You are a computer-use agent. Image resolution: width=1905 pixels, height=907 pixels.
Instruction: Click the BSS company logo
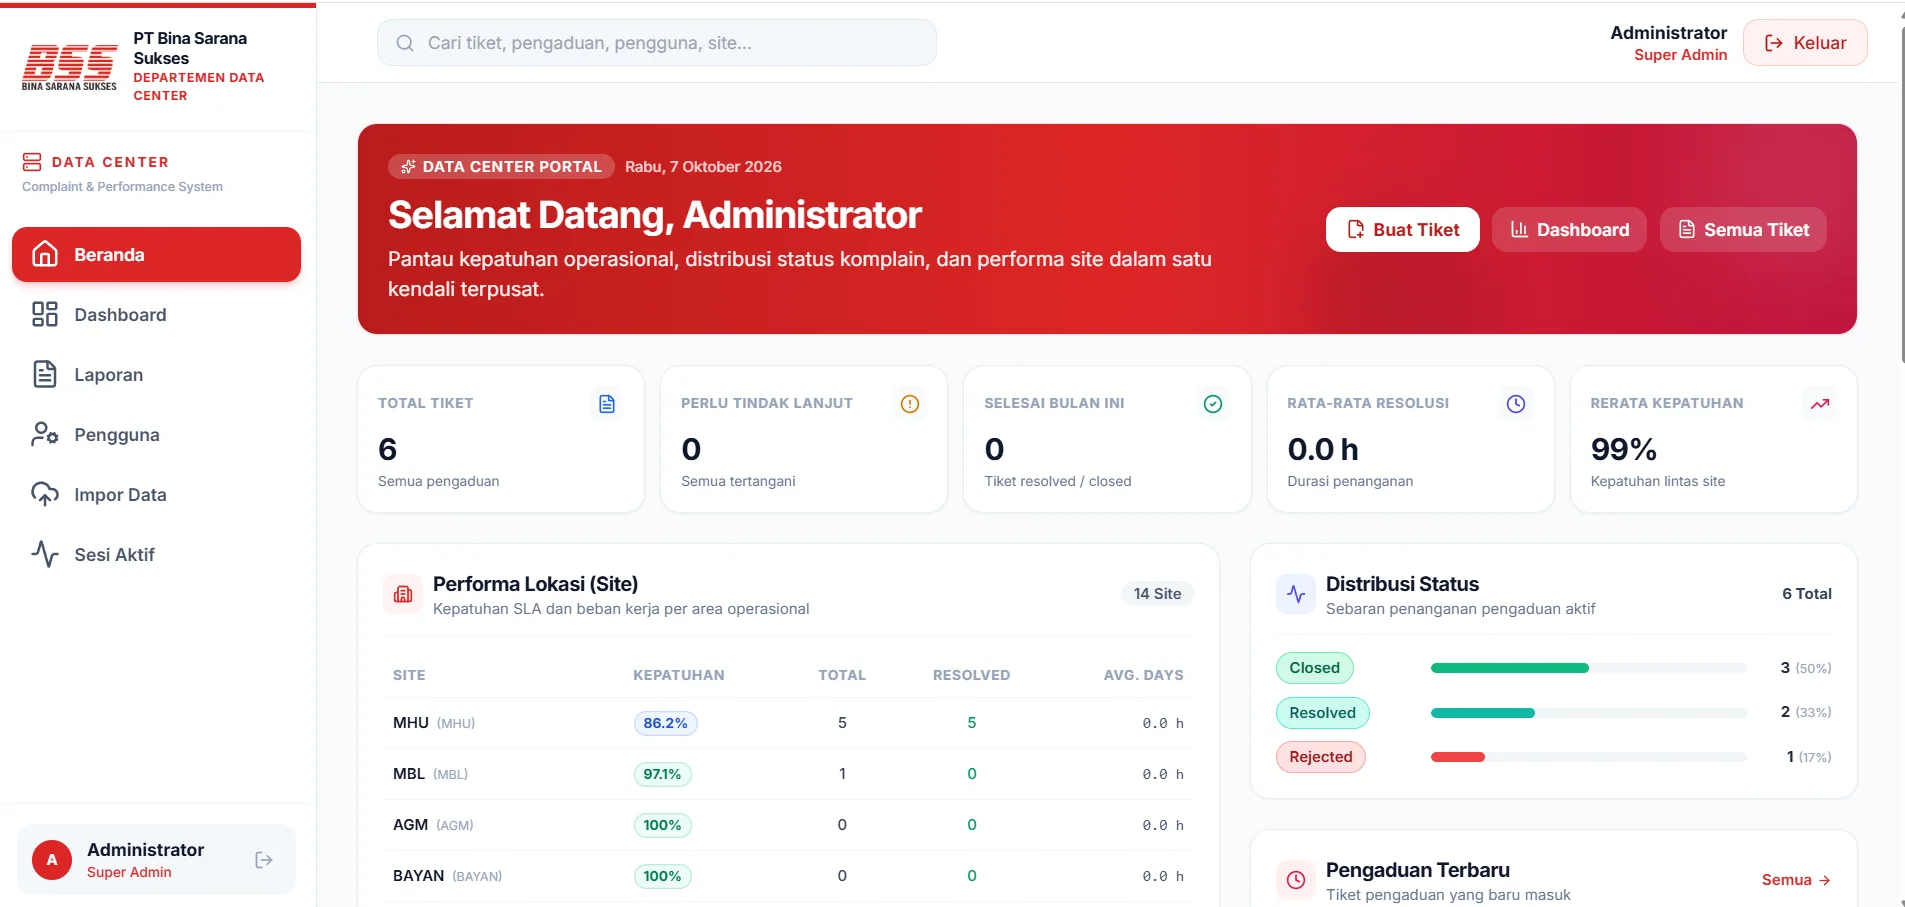click(x=70, y=67)
